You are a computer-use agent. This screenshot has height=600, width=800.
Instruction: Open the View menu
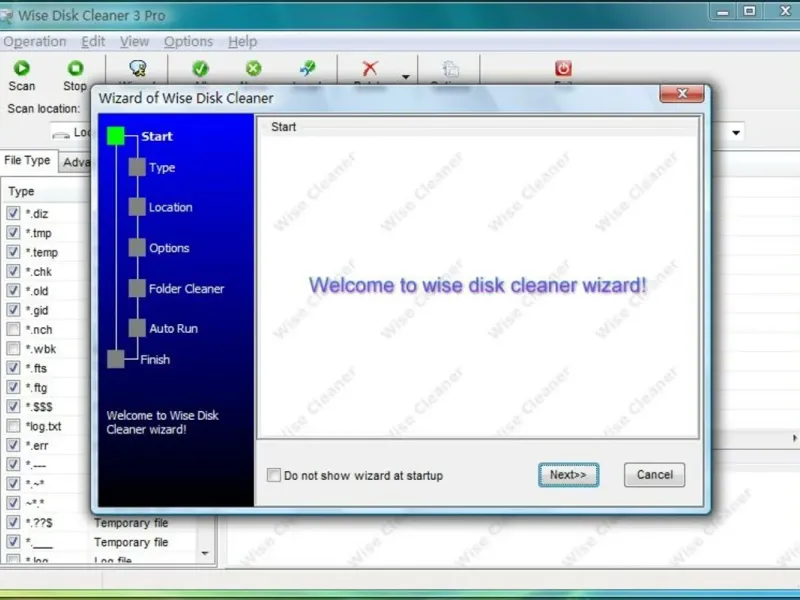pyautogui.click(x=134, y=42)
